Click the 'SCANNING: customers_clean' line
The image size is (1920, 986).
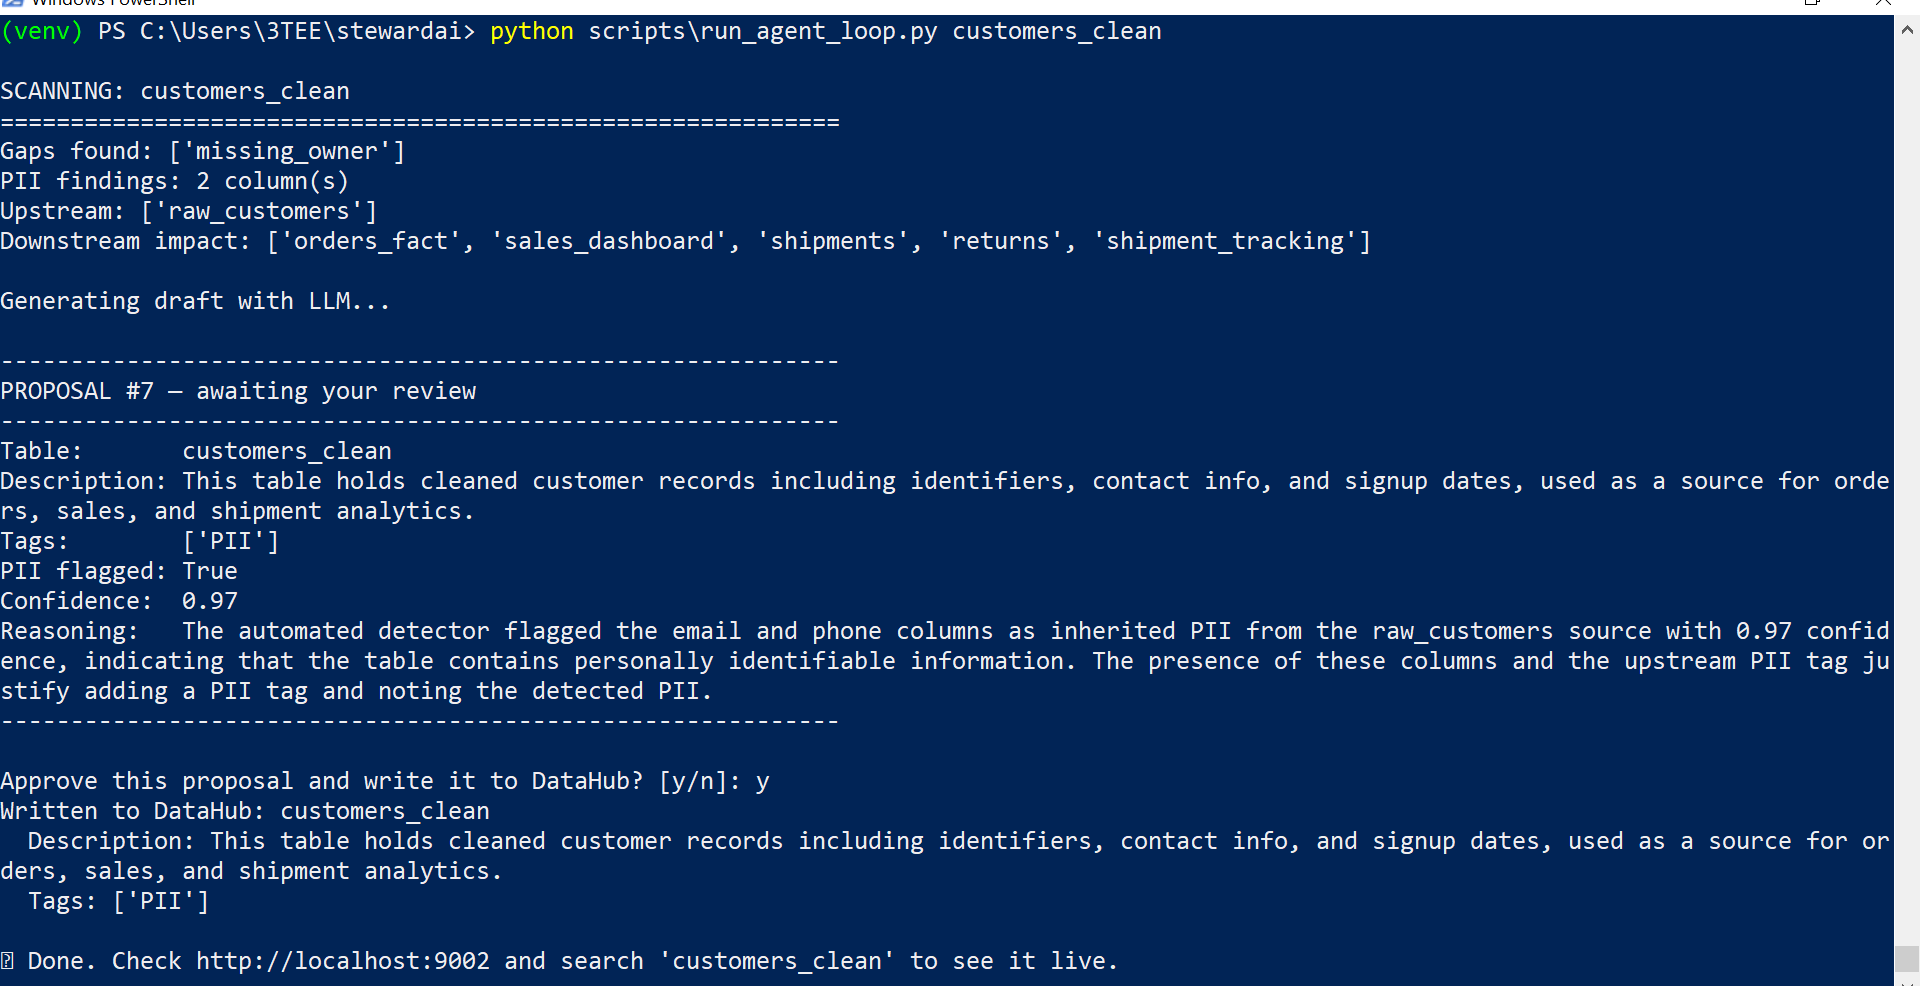coord(175,91)
